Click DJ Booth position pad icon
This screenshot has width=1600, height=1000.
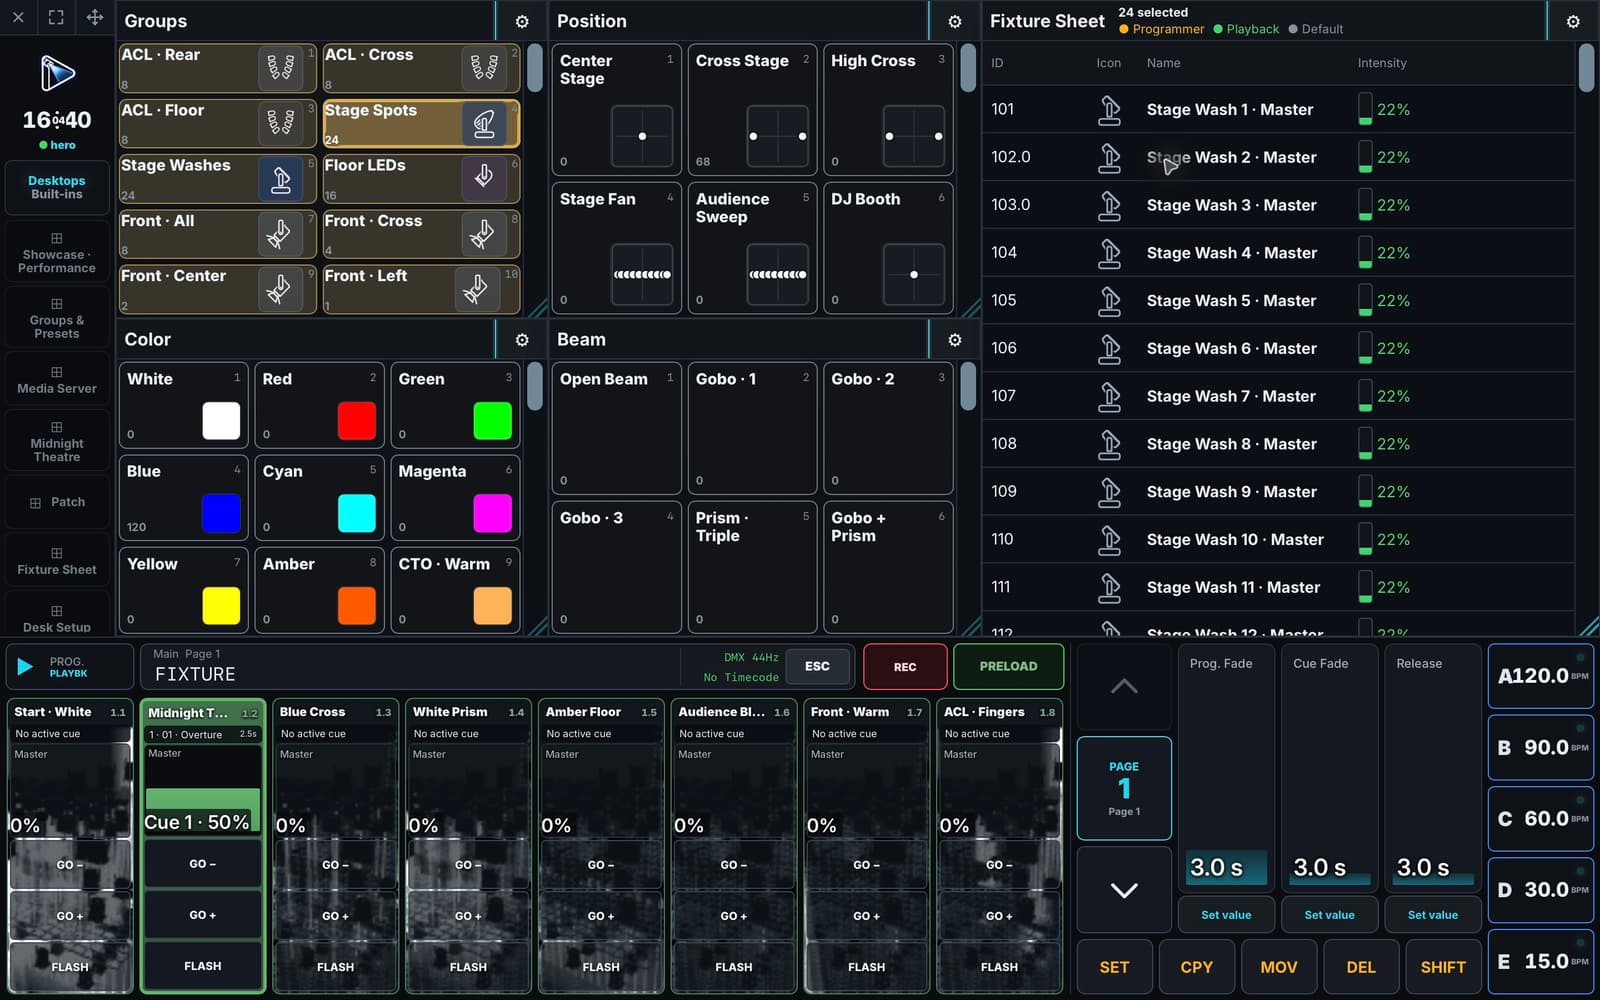pyautogui.click(x=914, y=274)
